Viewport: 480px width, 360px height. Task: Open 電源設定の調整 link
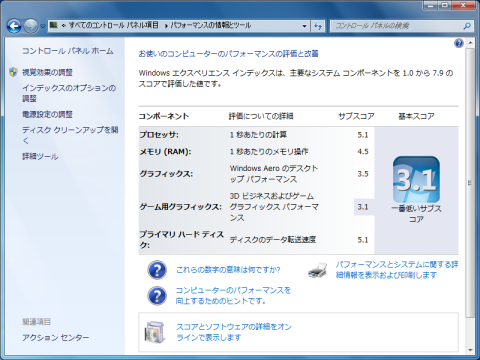click(47, 114)
